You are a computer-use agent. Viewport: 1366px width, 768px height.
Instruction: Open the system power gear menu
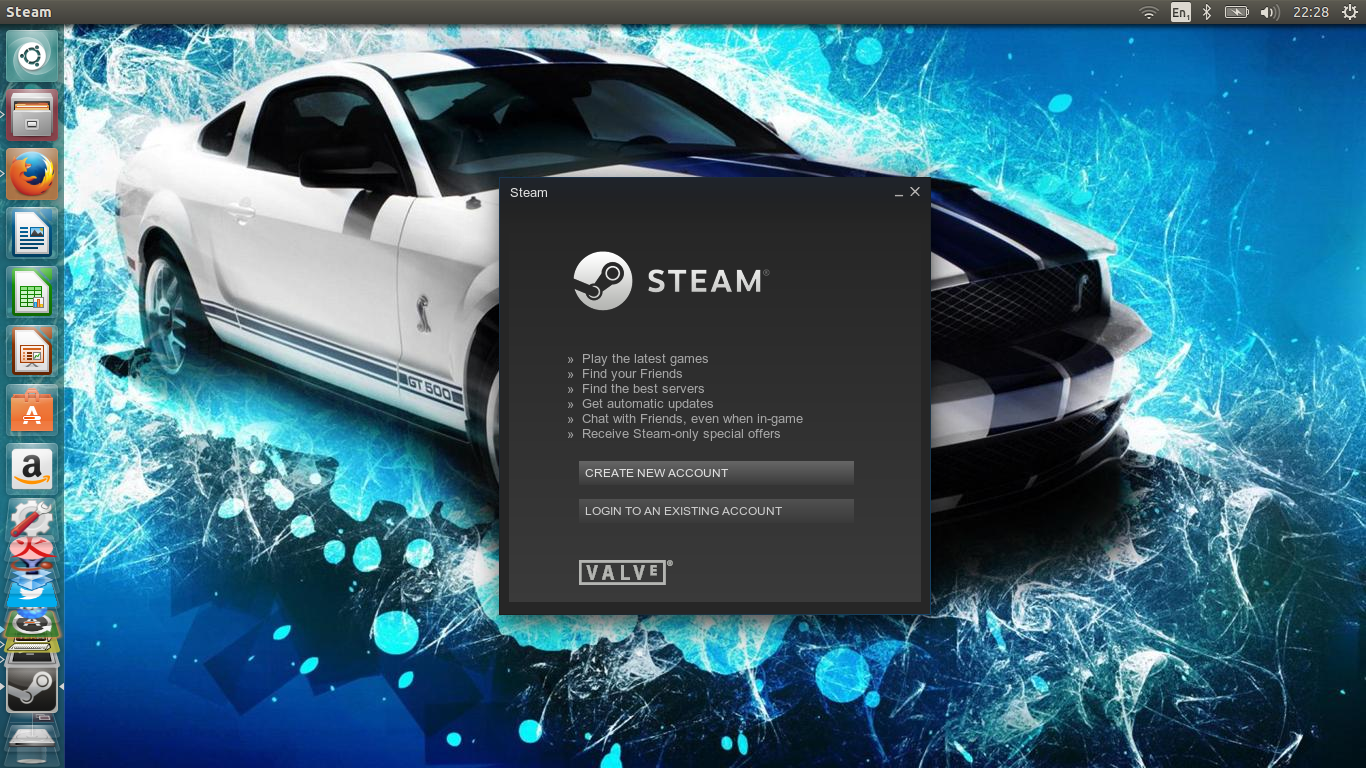1349,12
